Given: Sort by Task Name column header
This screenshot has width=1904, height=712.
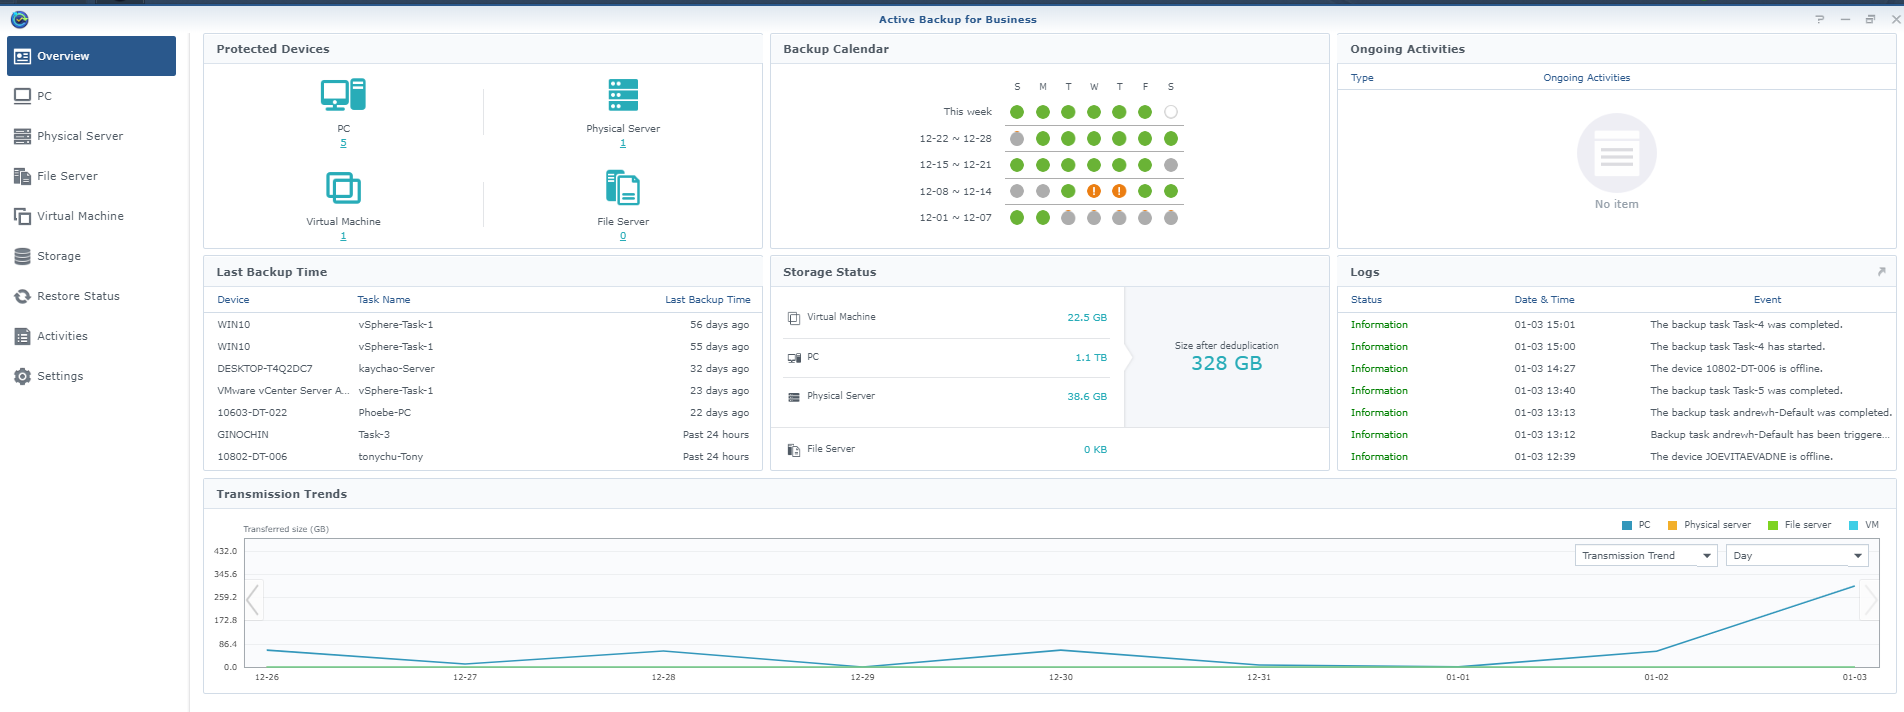Looking at the screenshot, I should pos(384,300).
